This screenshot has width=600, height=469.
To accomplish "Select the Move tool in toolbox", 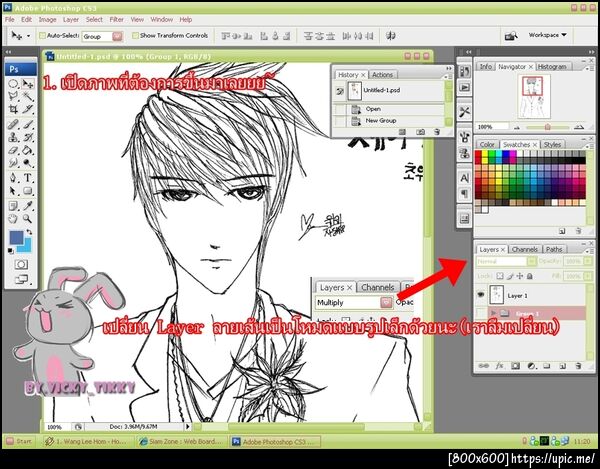I will [28, 84].
